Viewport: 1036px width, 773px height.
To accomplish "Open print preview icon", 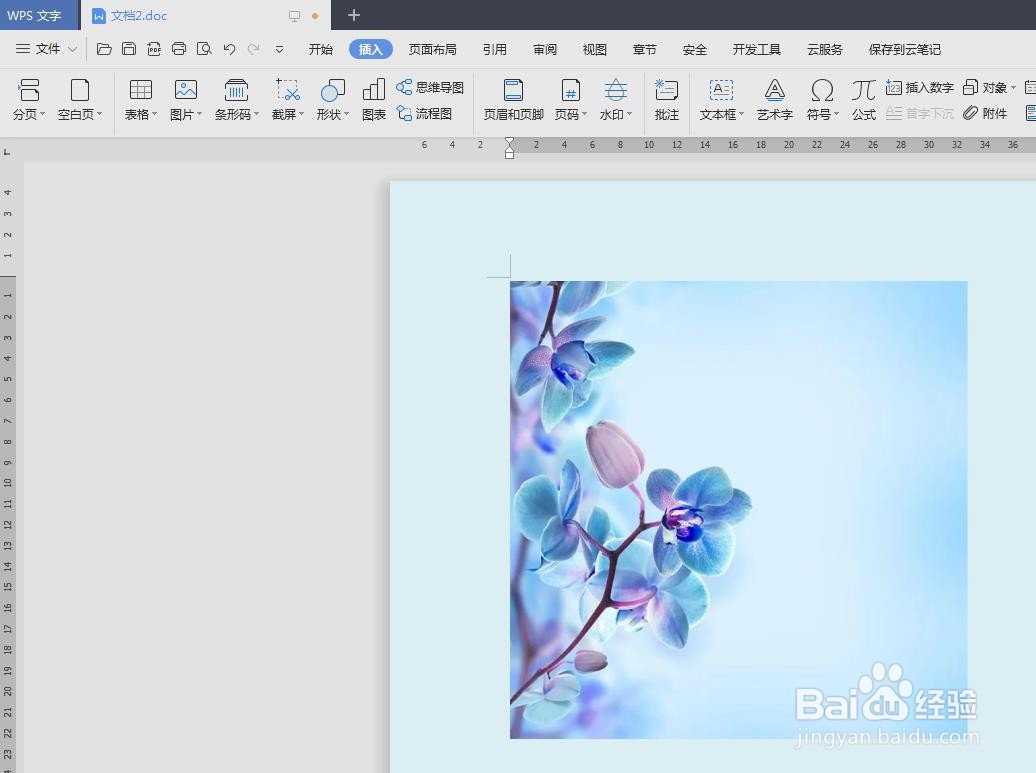I will [204, 49].
